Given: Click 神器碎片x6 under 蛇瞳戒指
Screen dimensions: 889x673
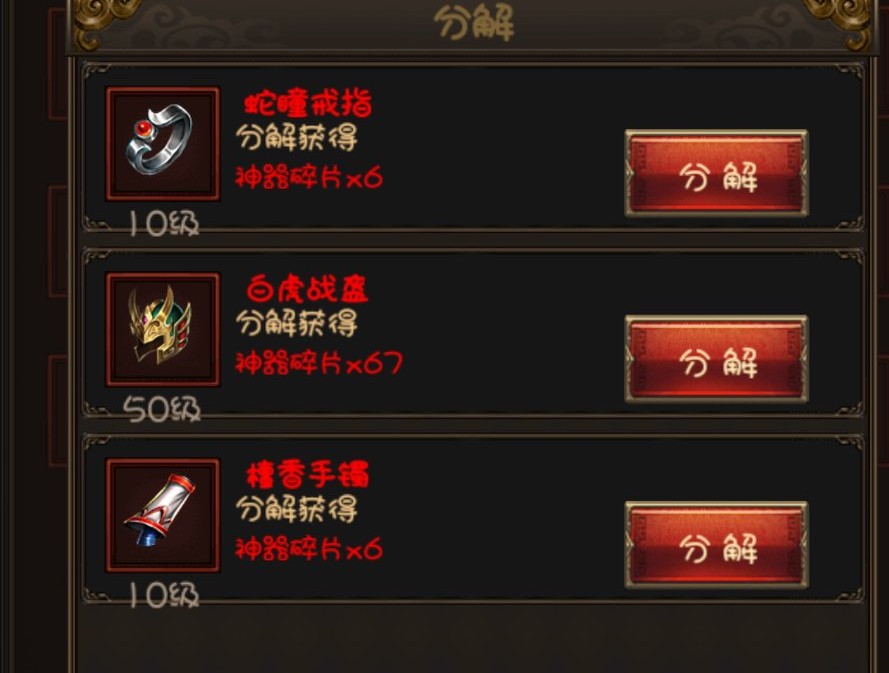Looking at the screenshot, I should click(309, 177).
